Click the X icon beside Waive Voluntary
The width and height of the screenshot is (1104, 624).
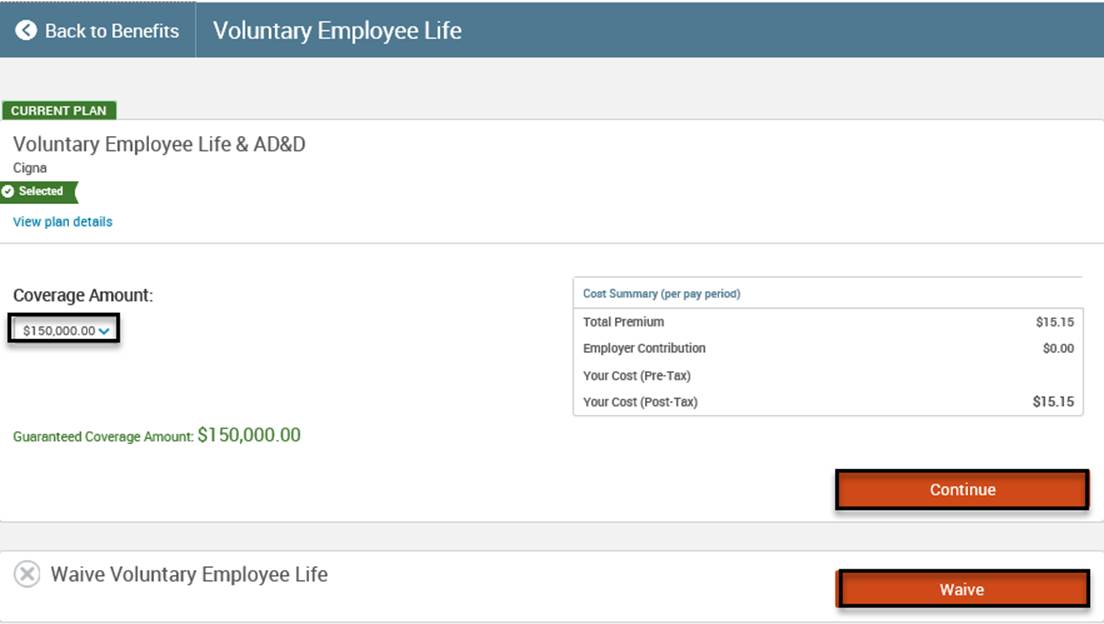point(27,574)
